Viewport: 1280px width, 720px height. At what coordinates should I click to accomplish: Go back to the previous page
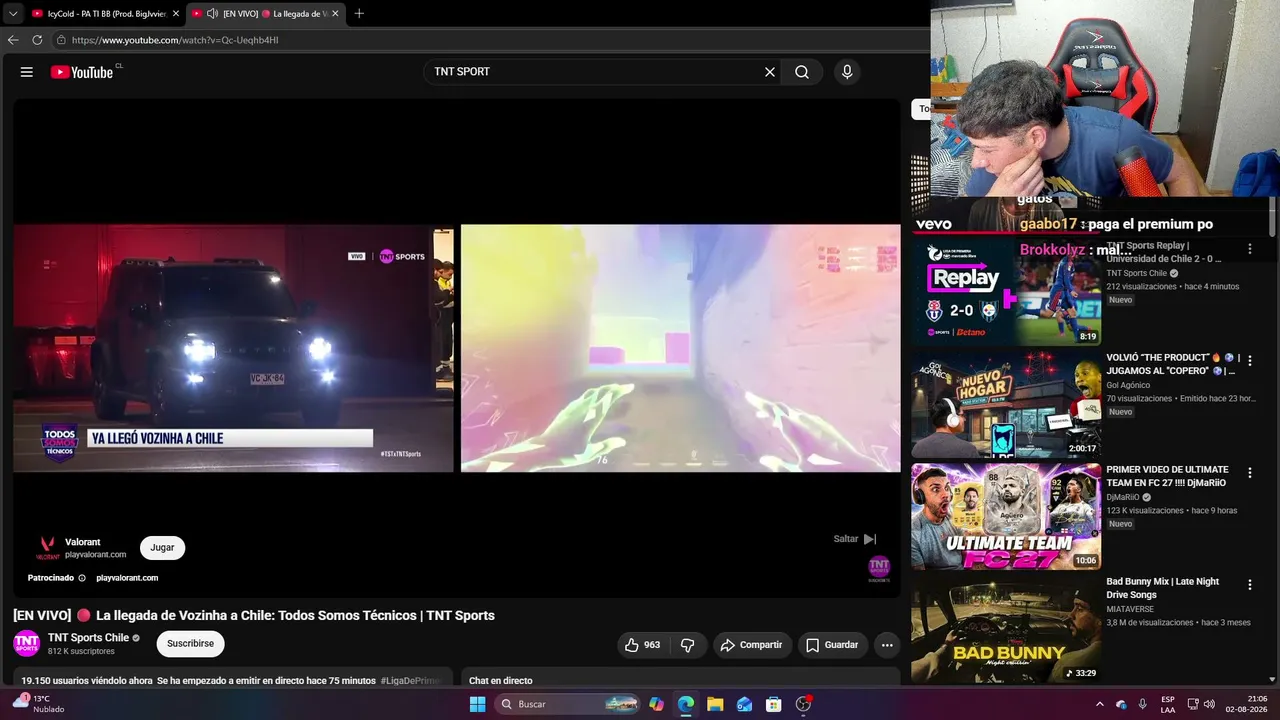(13, 40)
